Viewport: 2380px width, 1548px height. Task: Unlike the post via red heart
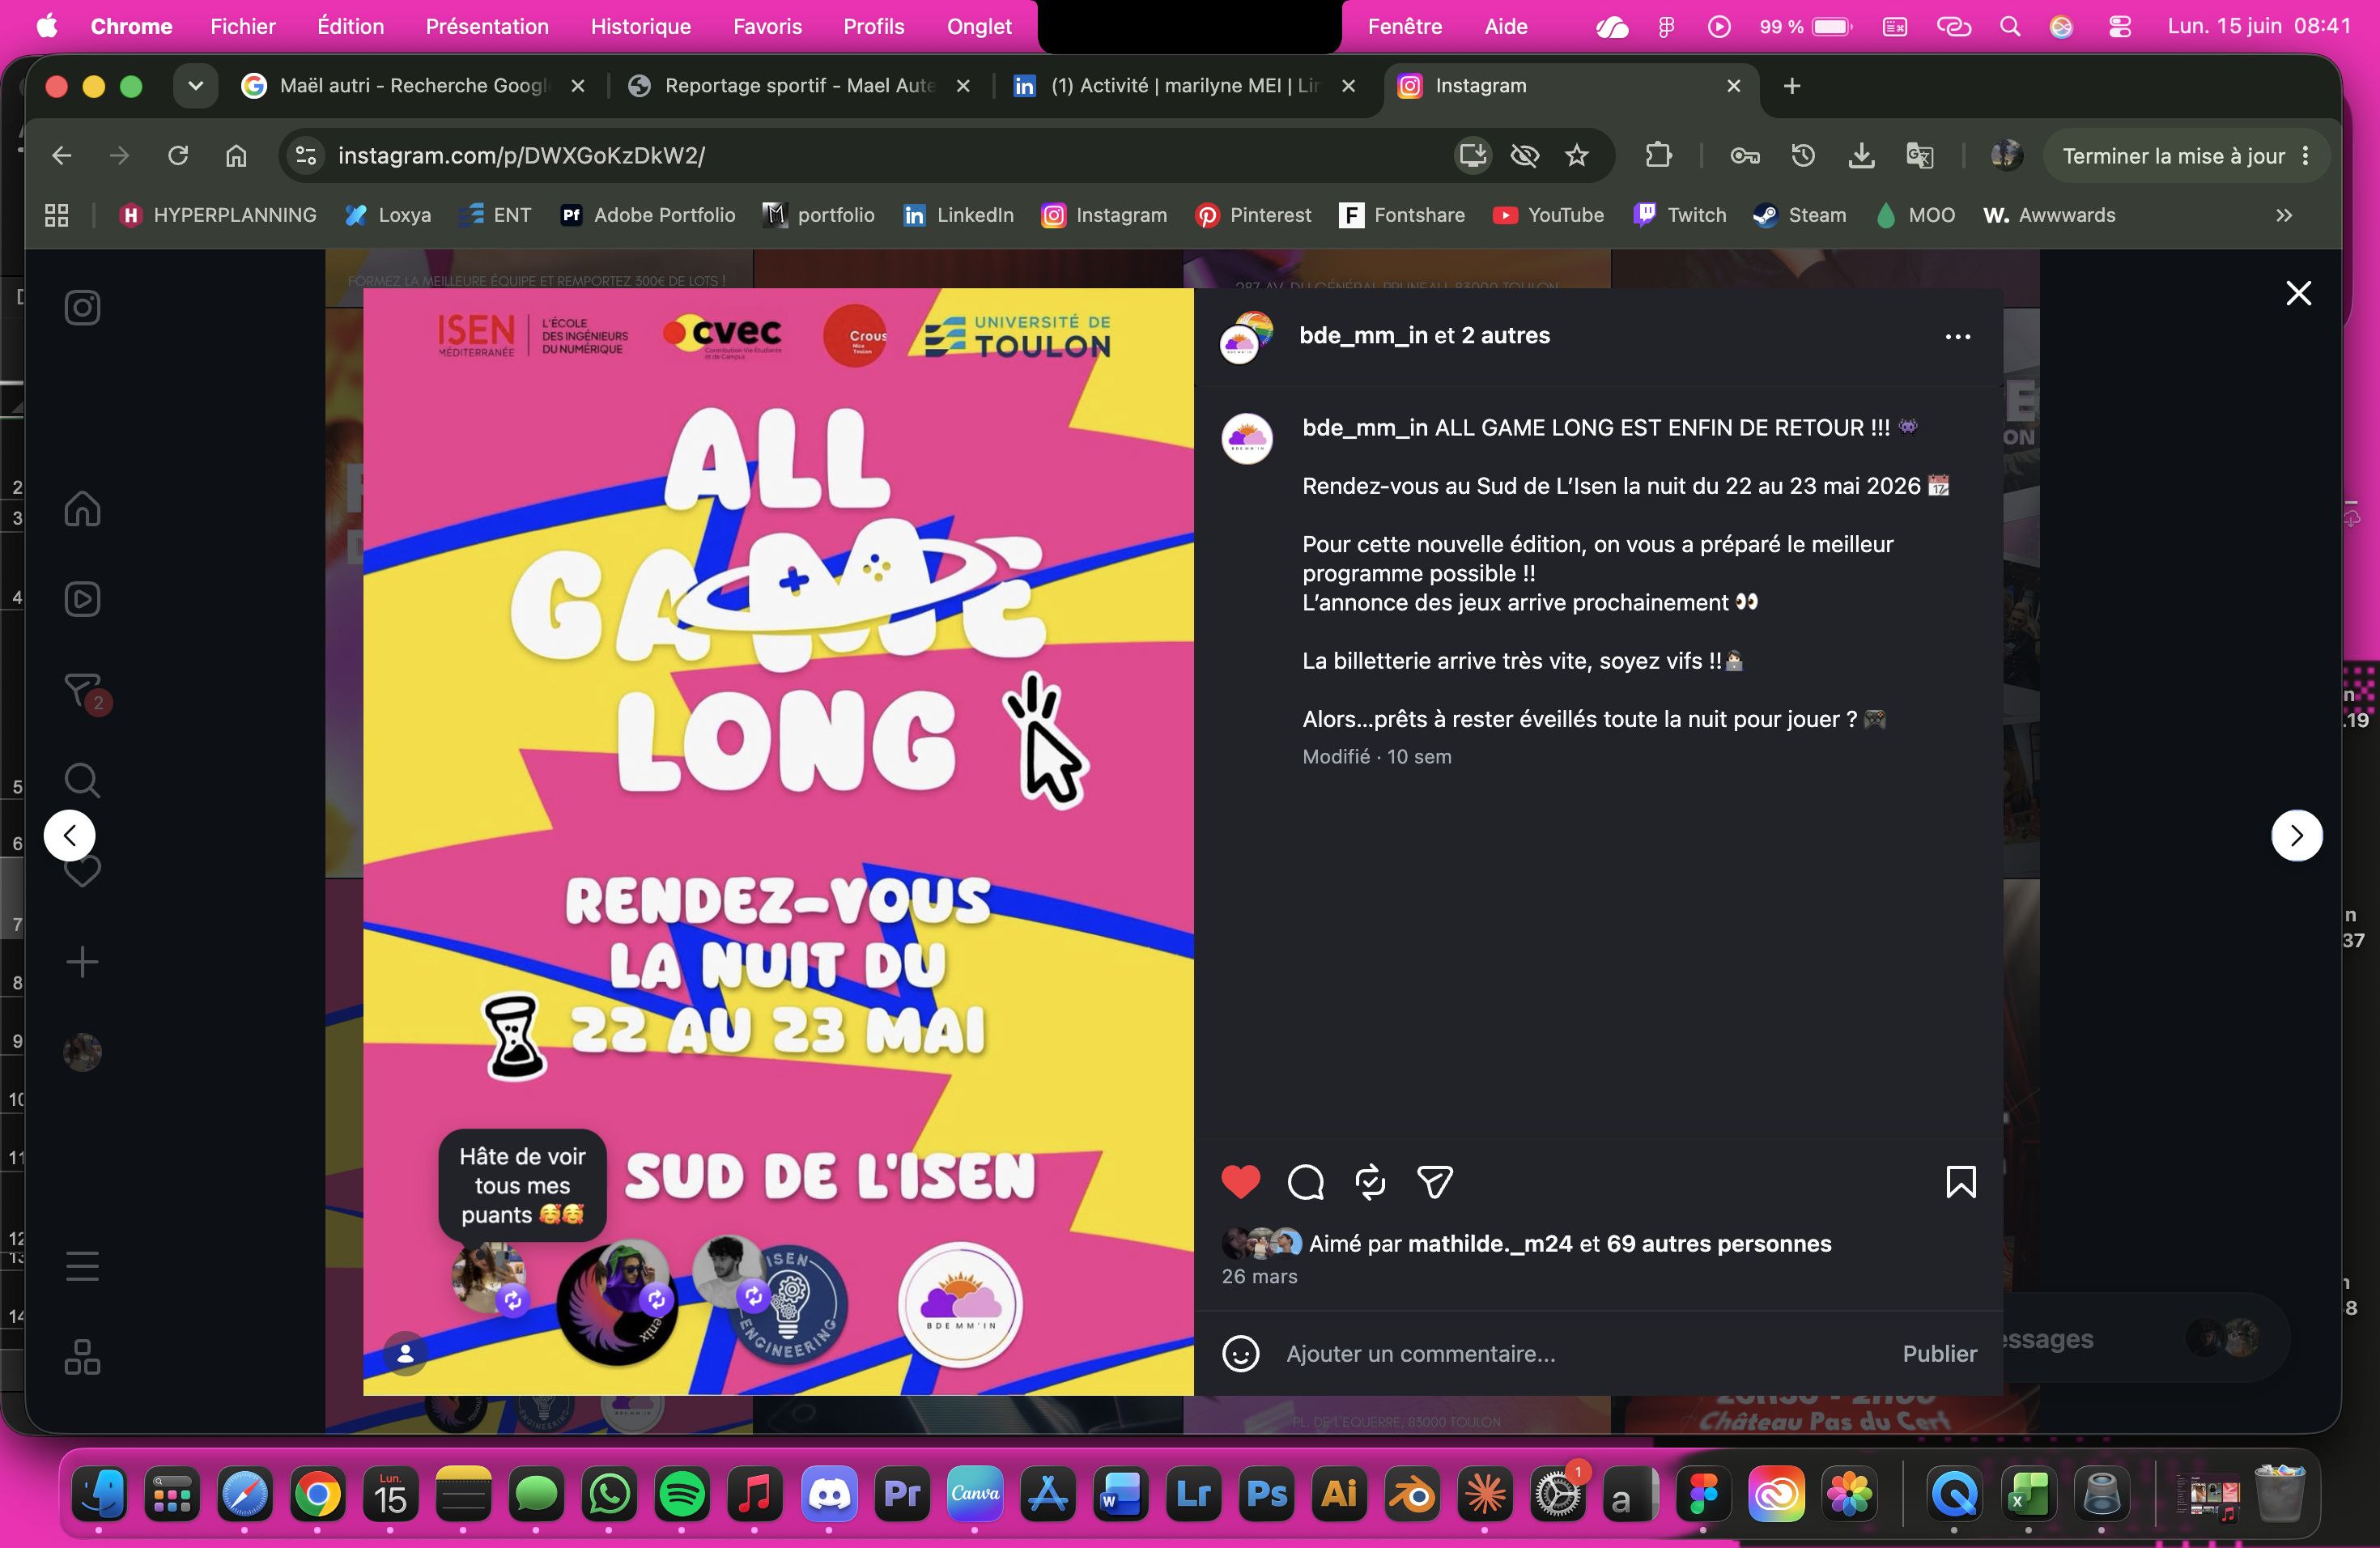coord(1240,1182)
